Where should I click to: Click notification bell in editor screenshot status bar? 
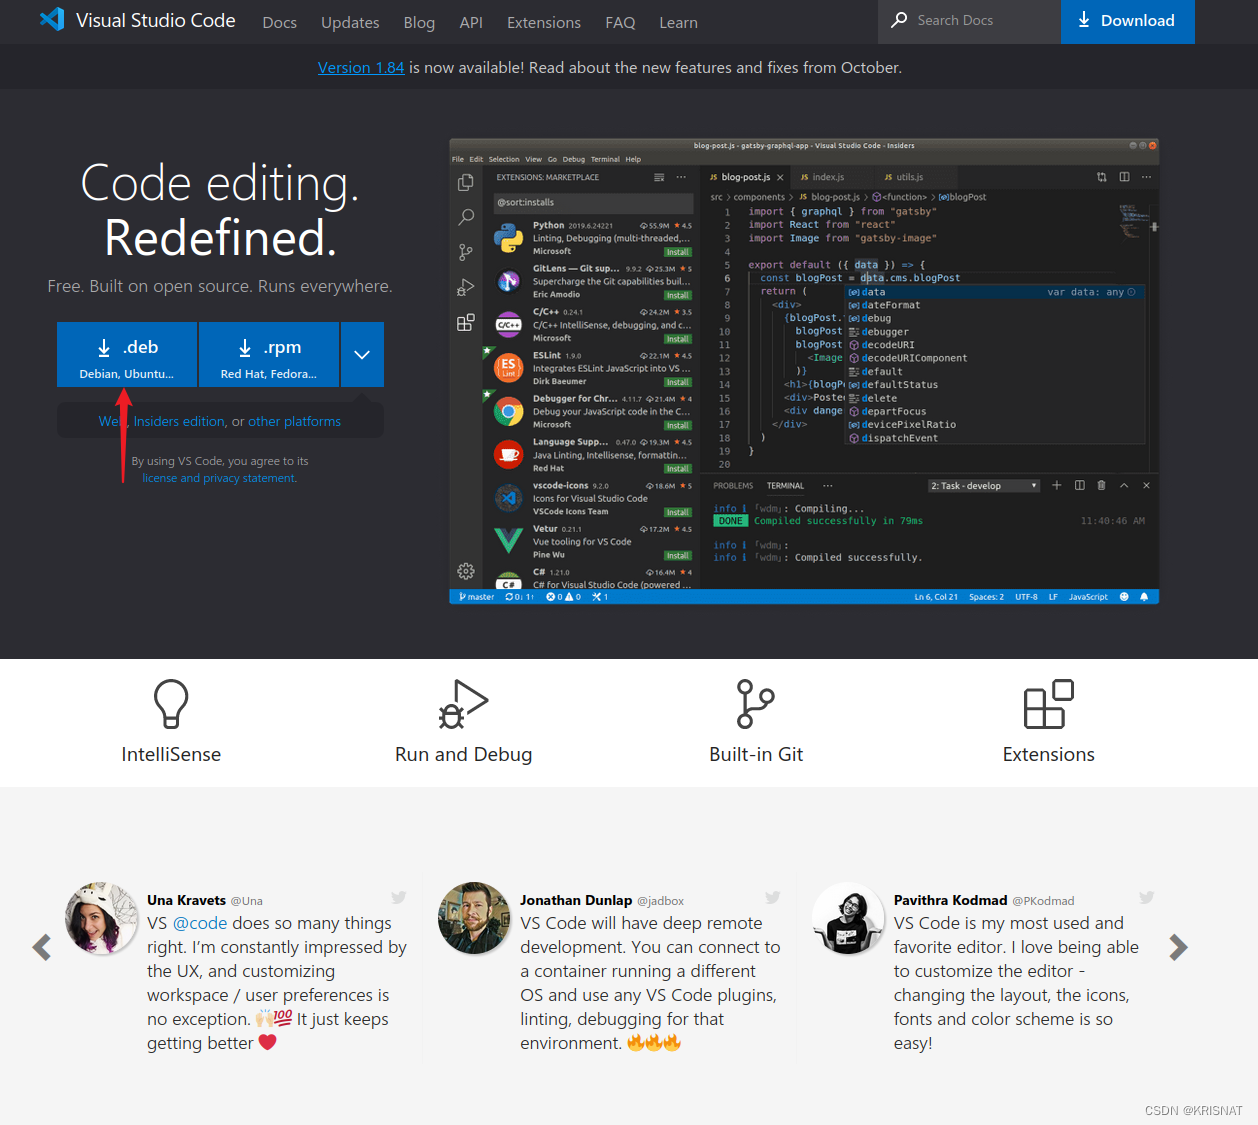[1144, 597]
